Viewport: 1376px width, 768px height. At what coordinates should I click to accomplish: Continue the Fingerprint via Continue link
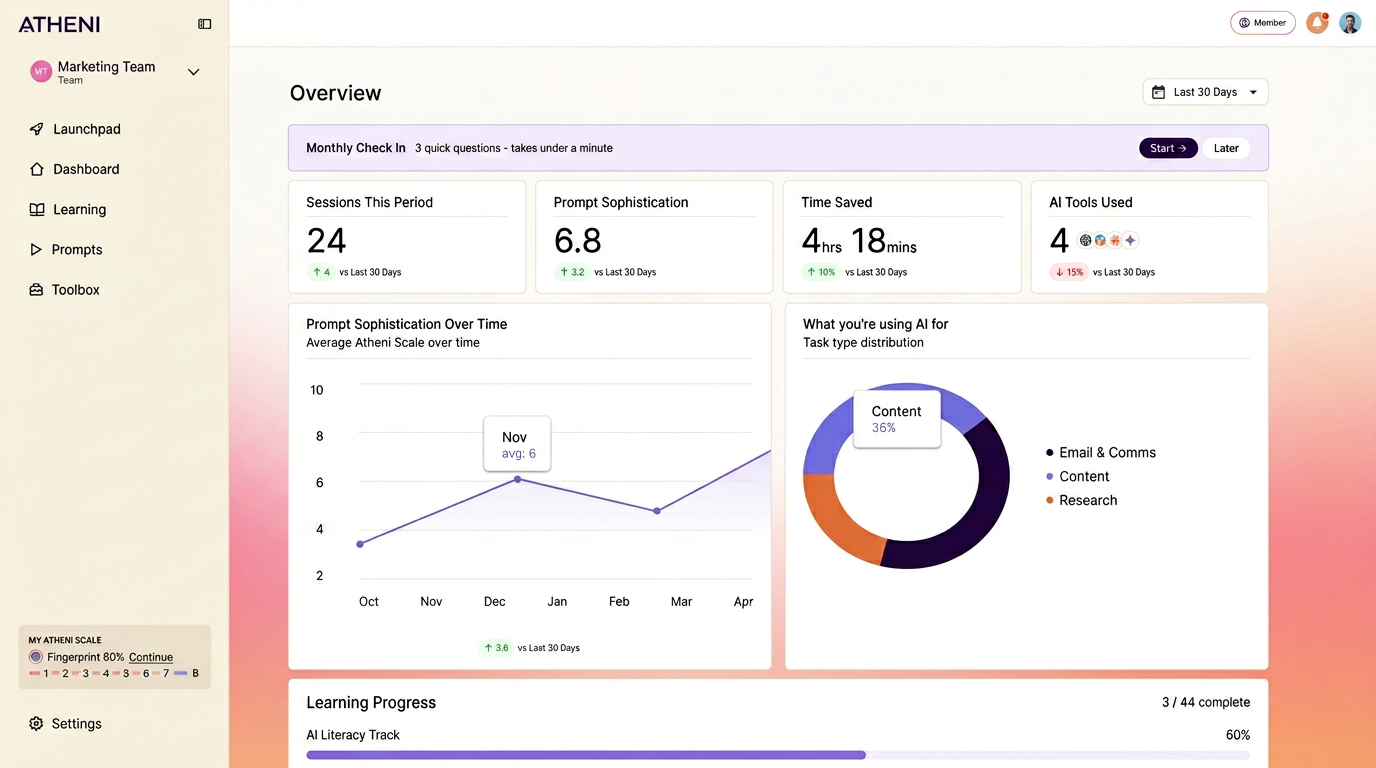[x=151, y=657]
